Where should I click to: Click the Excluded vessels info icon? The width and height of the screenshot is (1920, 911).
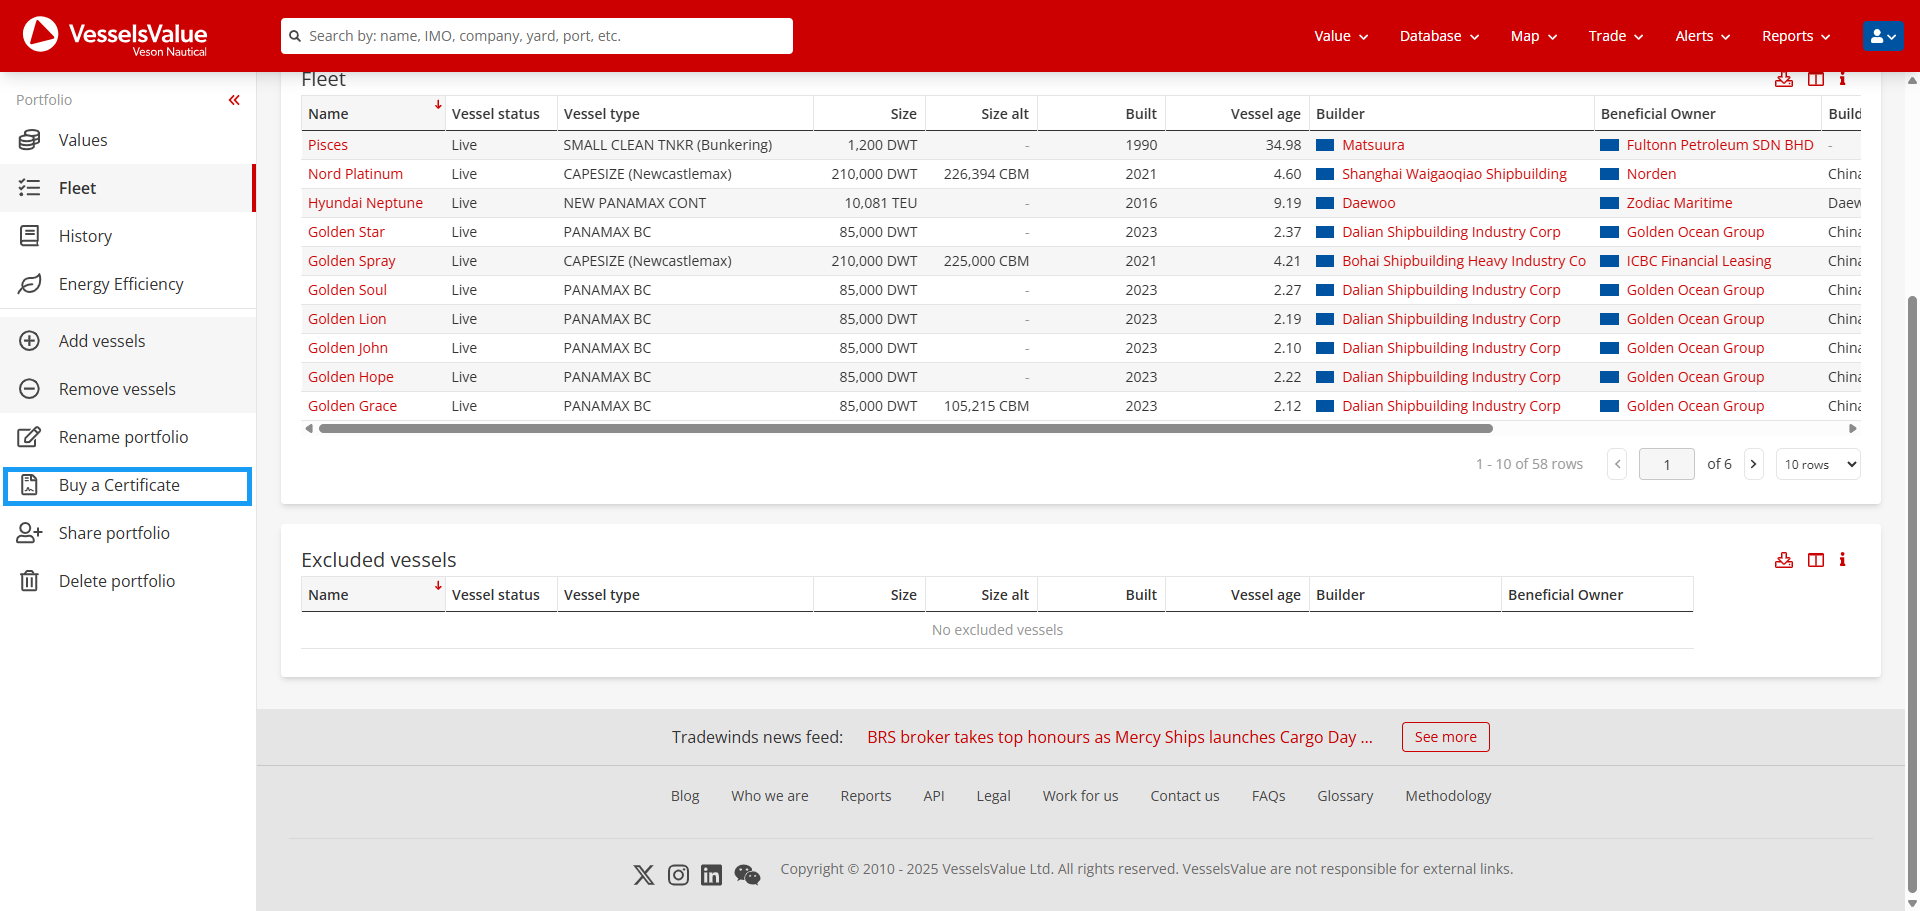click(x=1842, y=560)
